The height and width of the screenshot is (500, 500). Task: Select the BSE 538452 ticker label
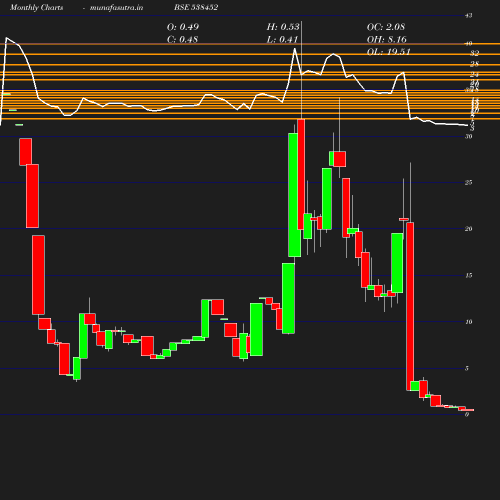tap(196, 7)
